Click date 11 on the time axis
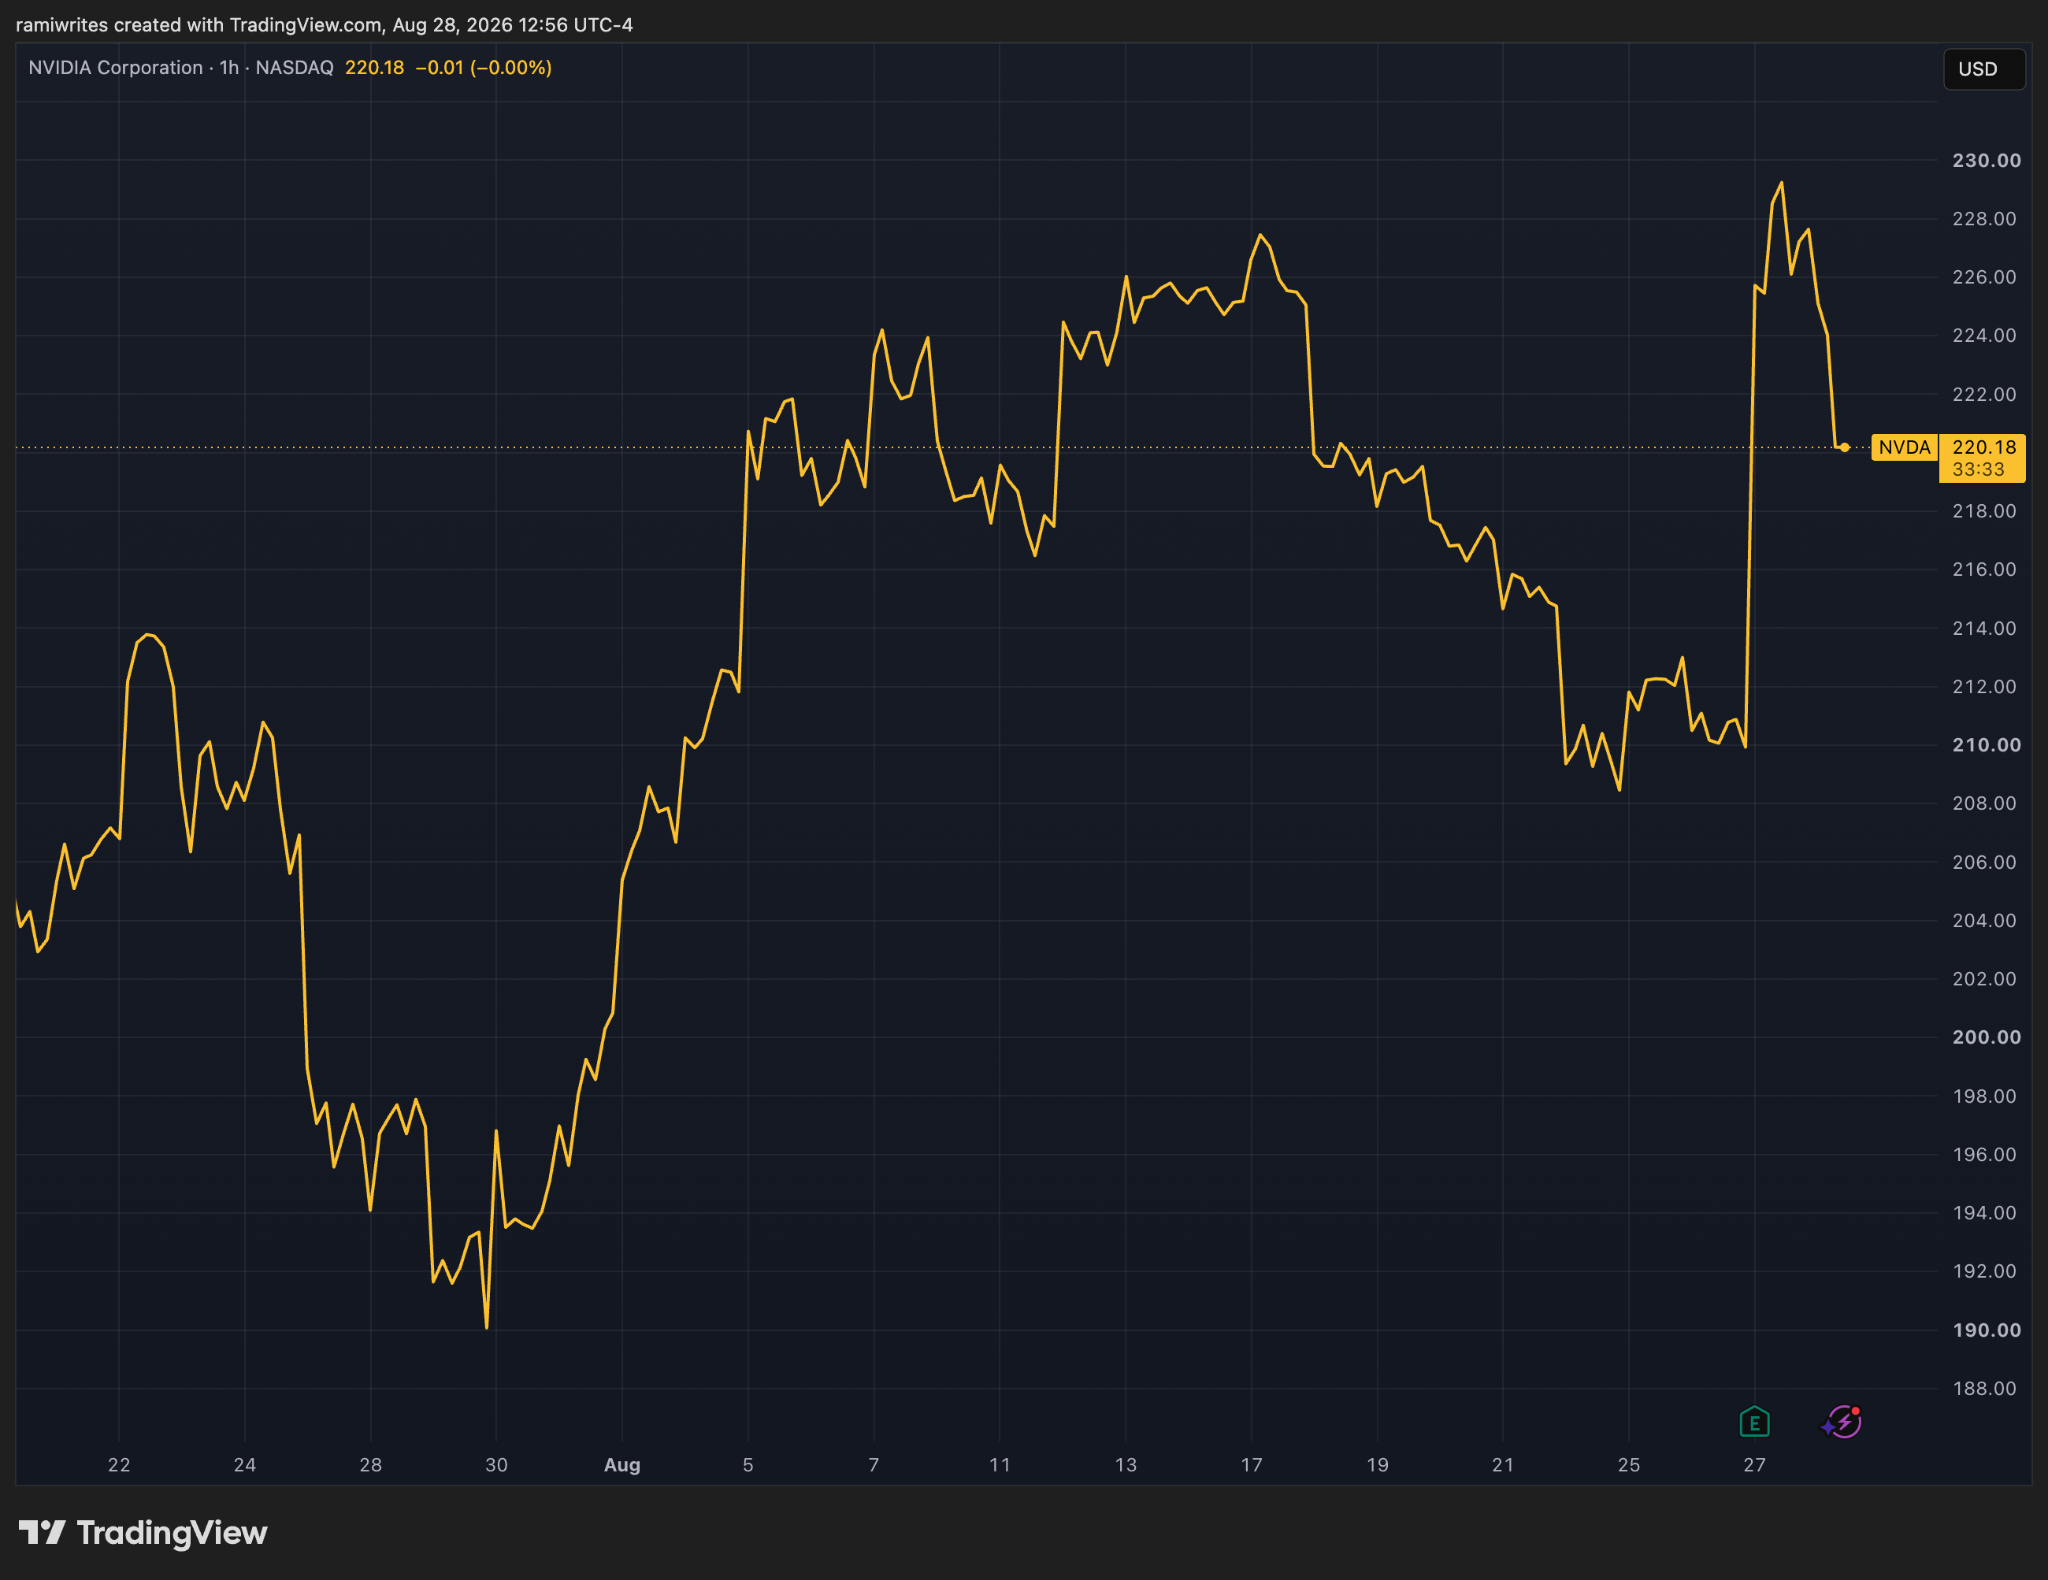The height and width of the screenshot is (1580, 2048). pyautogui.click(x=1000, y=1465)
